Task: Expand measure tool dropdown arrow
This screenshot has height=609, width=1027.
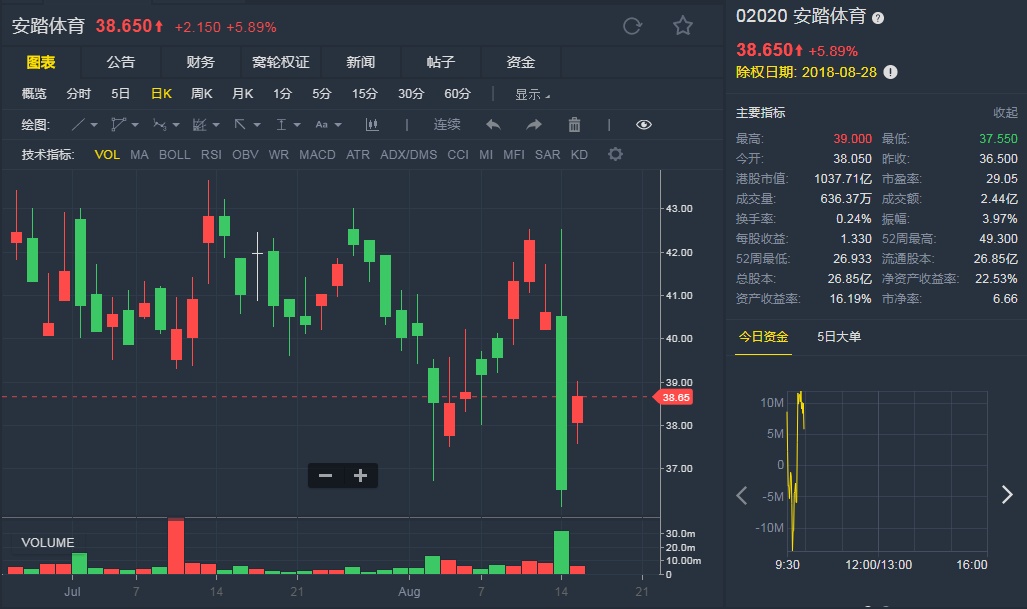Action: (x=297, y=125)
